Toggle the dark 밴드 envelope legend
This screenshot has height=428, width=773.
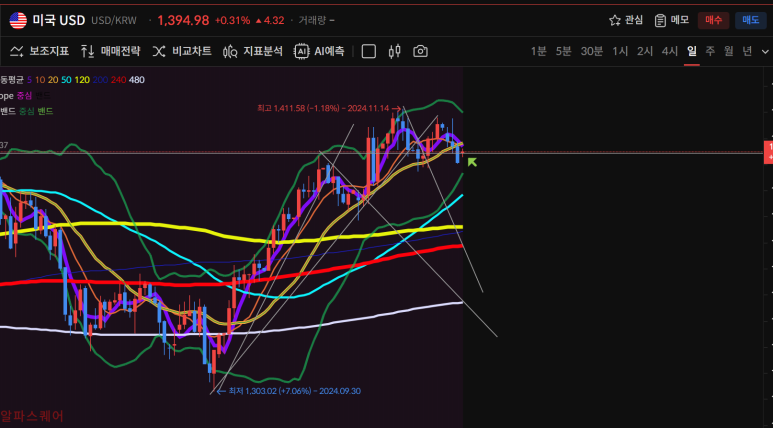tap(43, 96)
